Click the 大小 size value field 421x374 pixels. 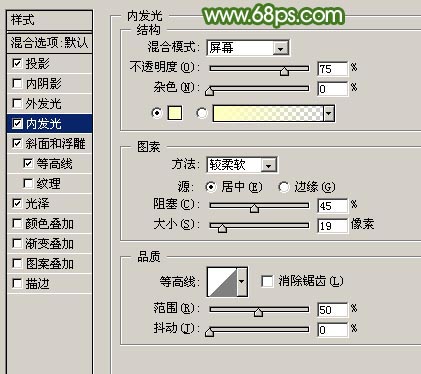(x=332, y=226)
